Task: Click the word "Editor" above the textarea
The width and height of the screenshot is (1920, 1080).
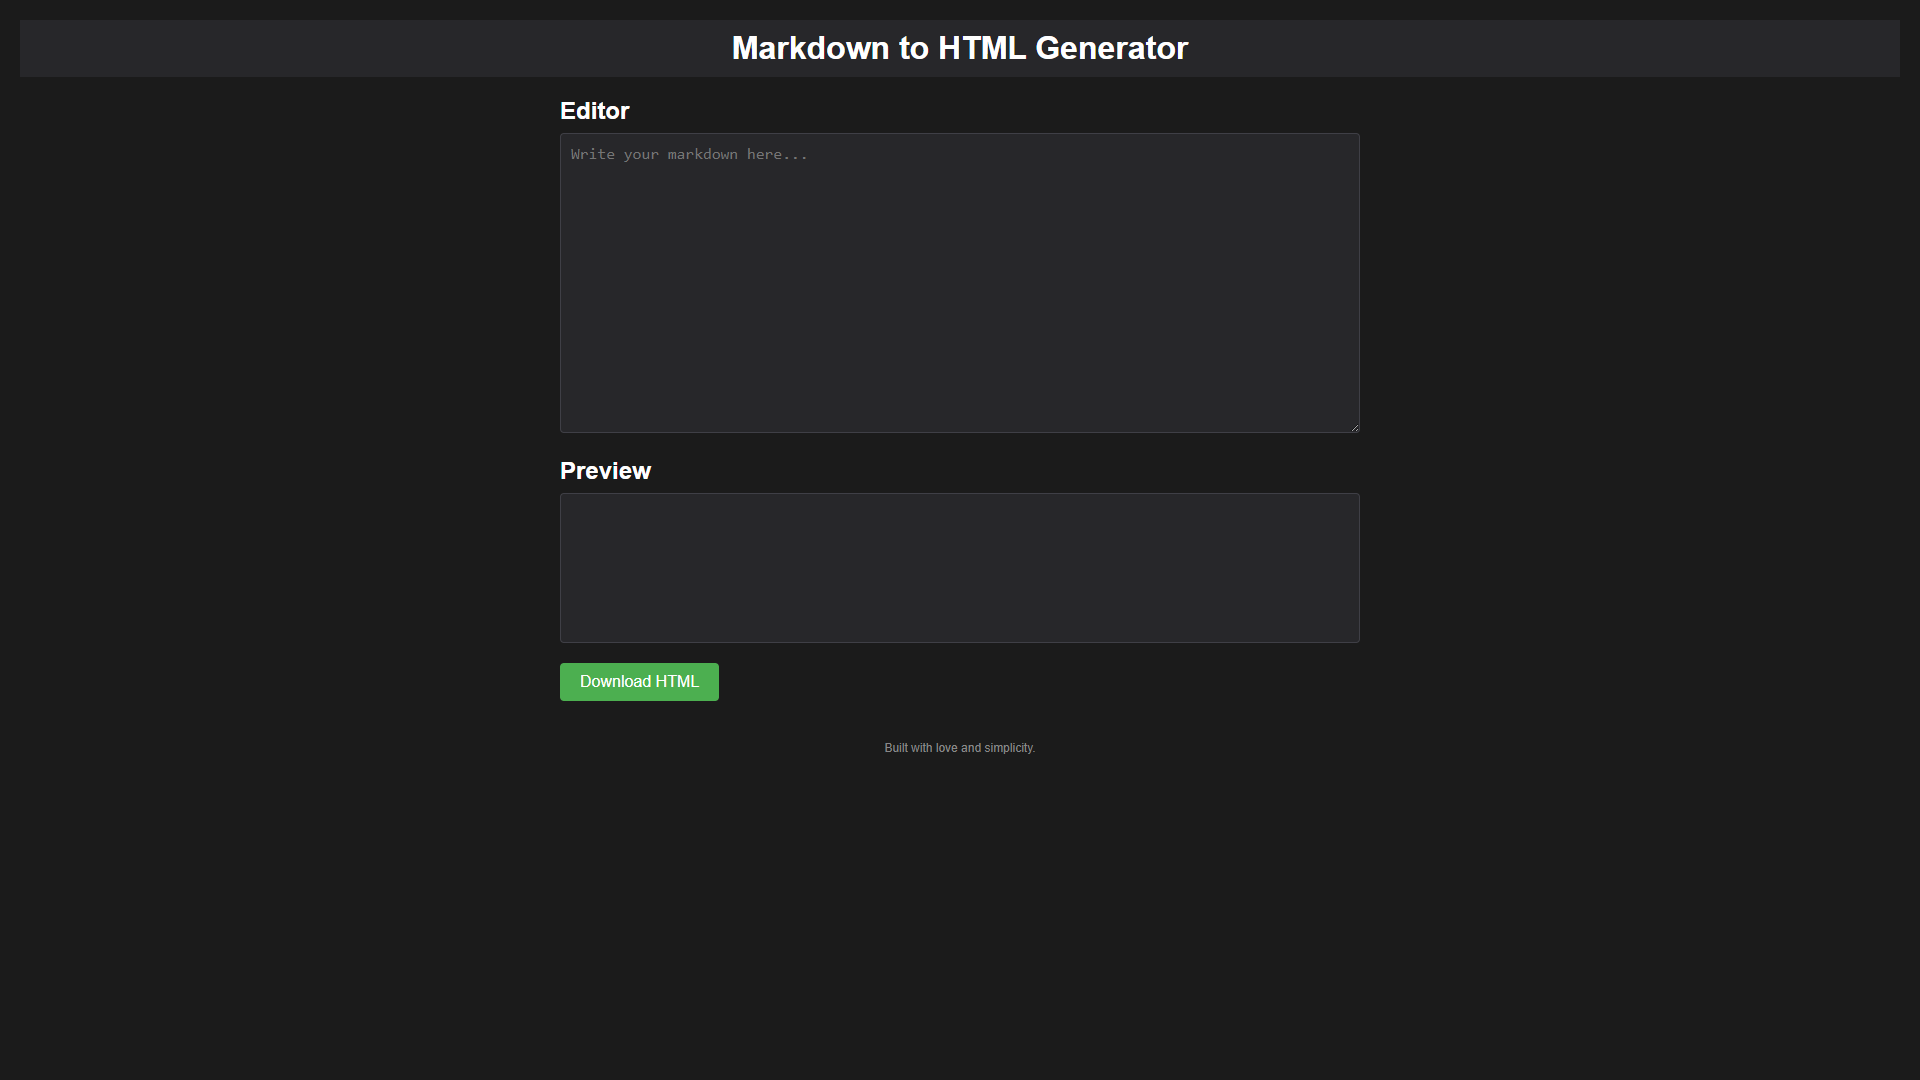Action: tap(594, 111)
